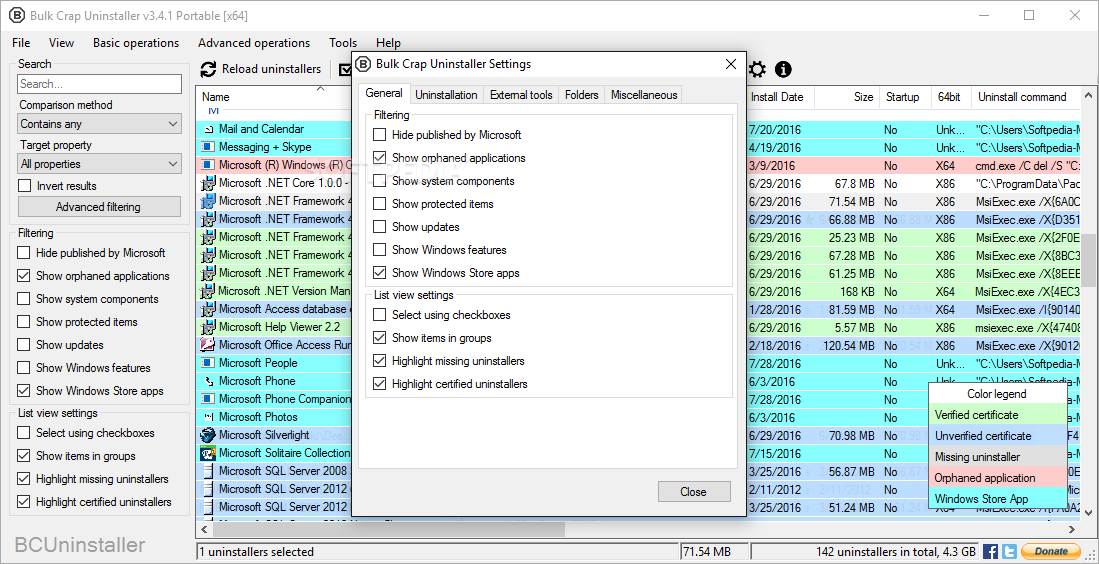This screenshot has width=1099, height=564.
Task: Click the Close button in Settings dialog
Action: 694,492
